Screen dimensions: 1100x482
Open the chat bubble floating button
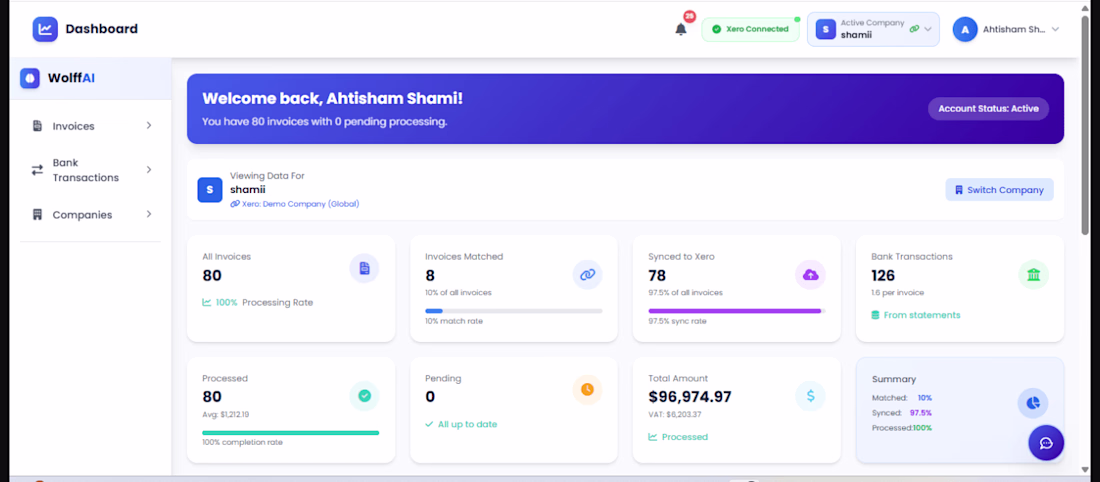click(x=1046, y=443)
